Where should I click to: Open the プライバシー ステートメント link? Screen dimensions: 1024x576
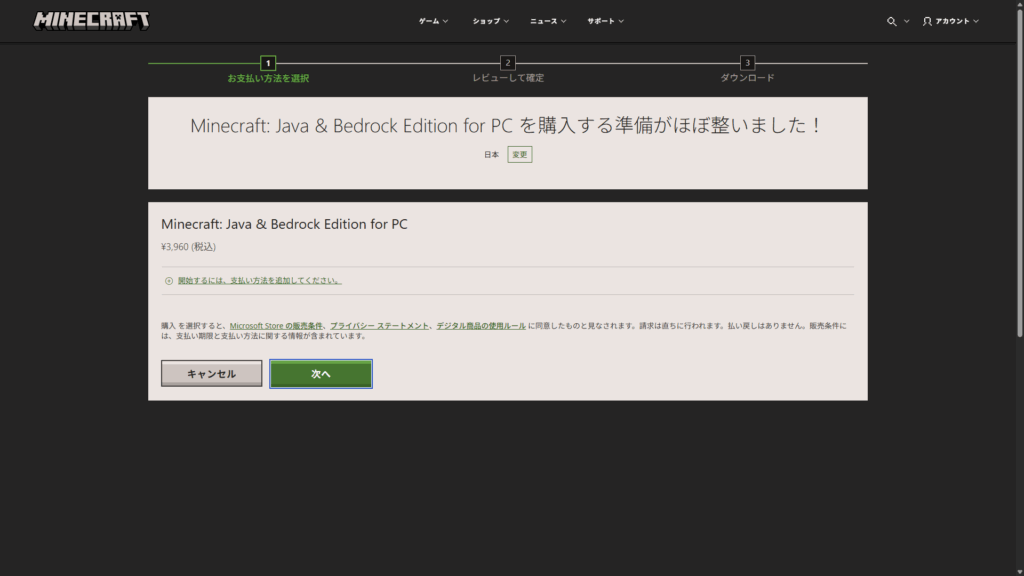(379, 326)
